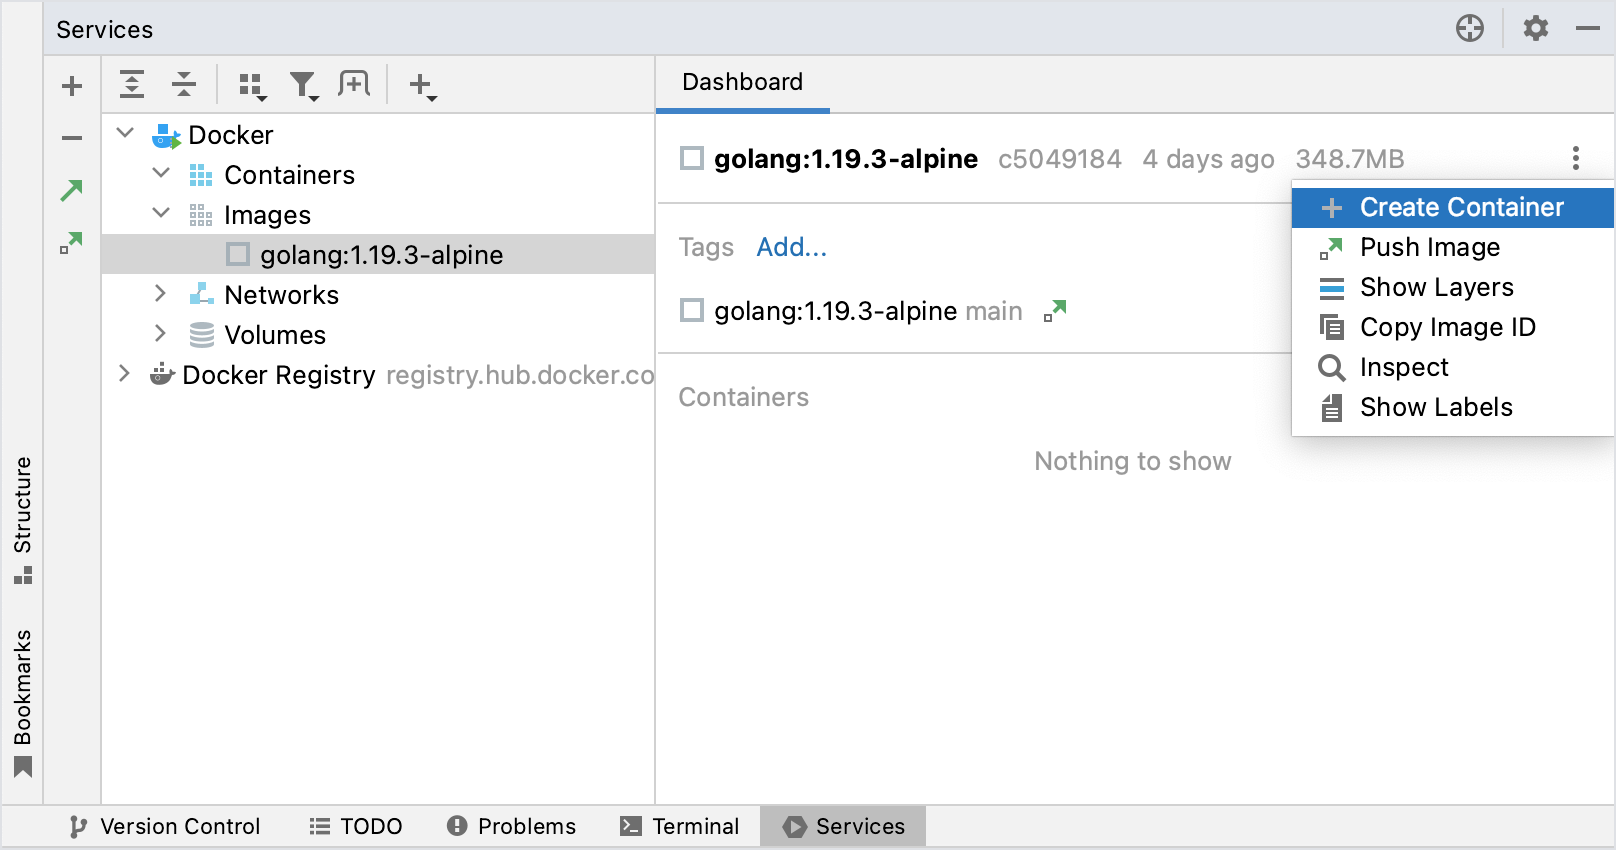This screenshot has height=850, width=1616.
Task: Collapse the Docker node
Action: [x=125, y=133]
